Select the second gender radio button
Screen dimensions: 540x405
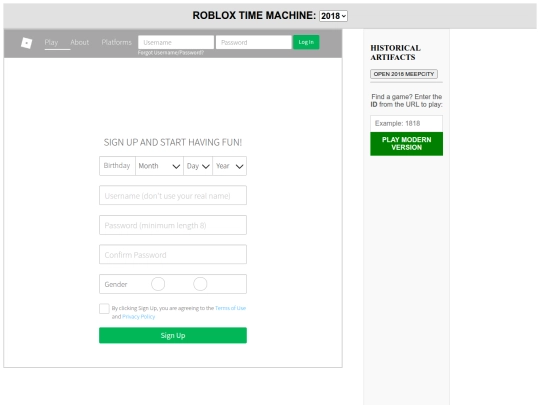point(200,284)
